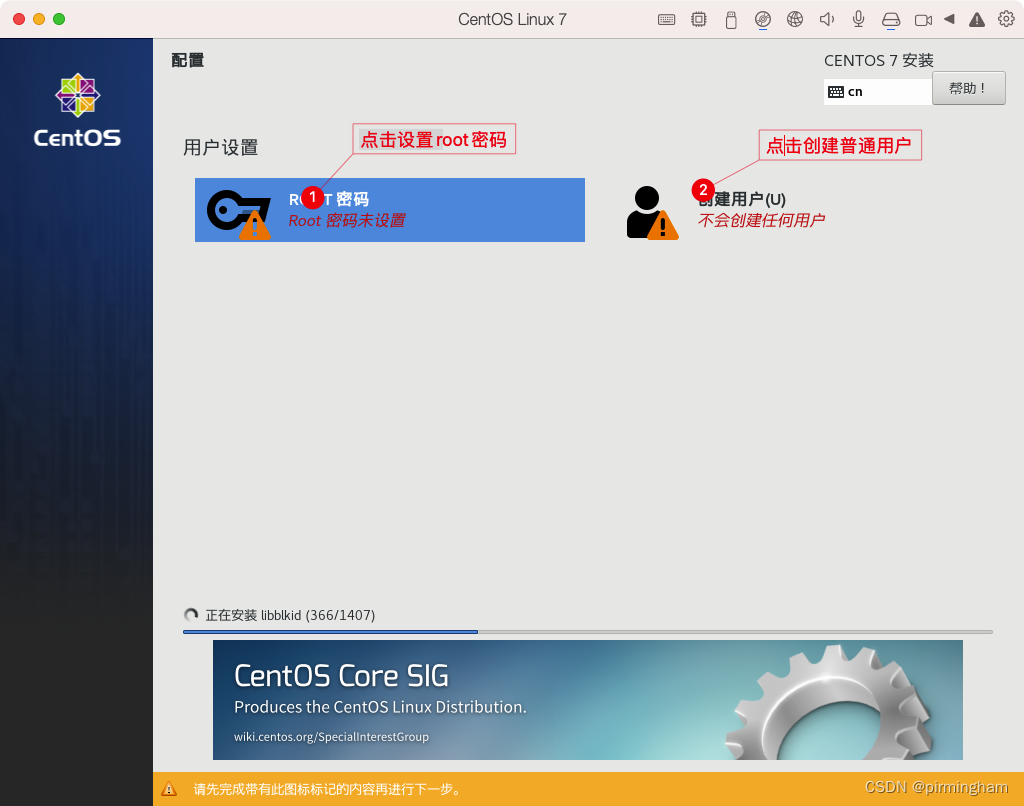Image resolution: width=1024 pixels, height=806 pixels.
Task: Close the CentOS Linux 7 VM window
Action: click(x=19, y=19)
